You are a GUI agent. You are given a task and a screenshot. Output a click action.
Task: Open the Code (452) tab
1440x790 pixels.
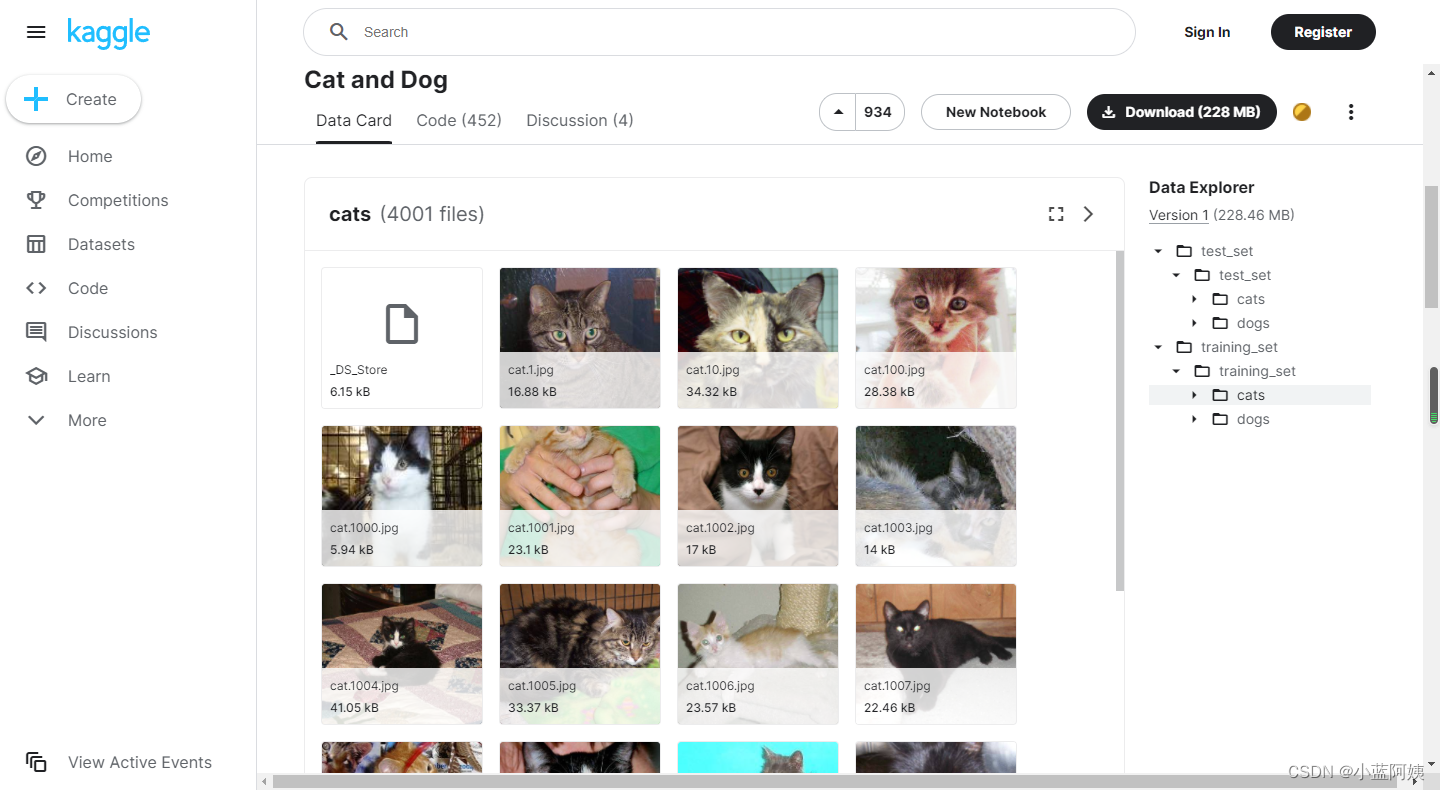point(459,120)
